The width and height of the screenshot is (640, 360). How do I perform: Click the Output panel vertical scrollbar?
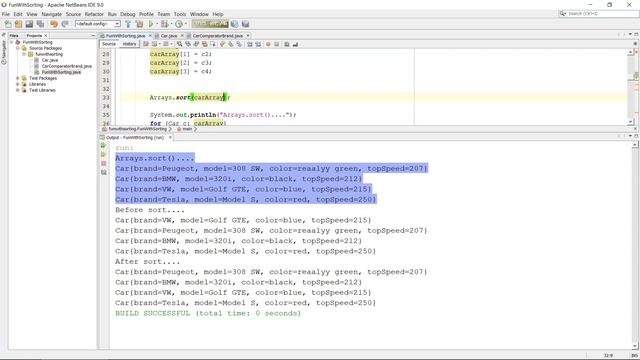click(635, 245)
